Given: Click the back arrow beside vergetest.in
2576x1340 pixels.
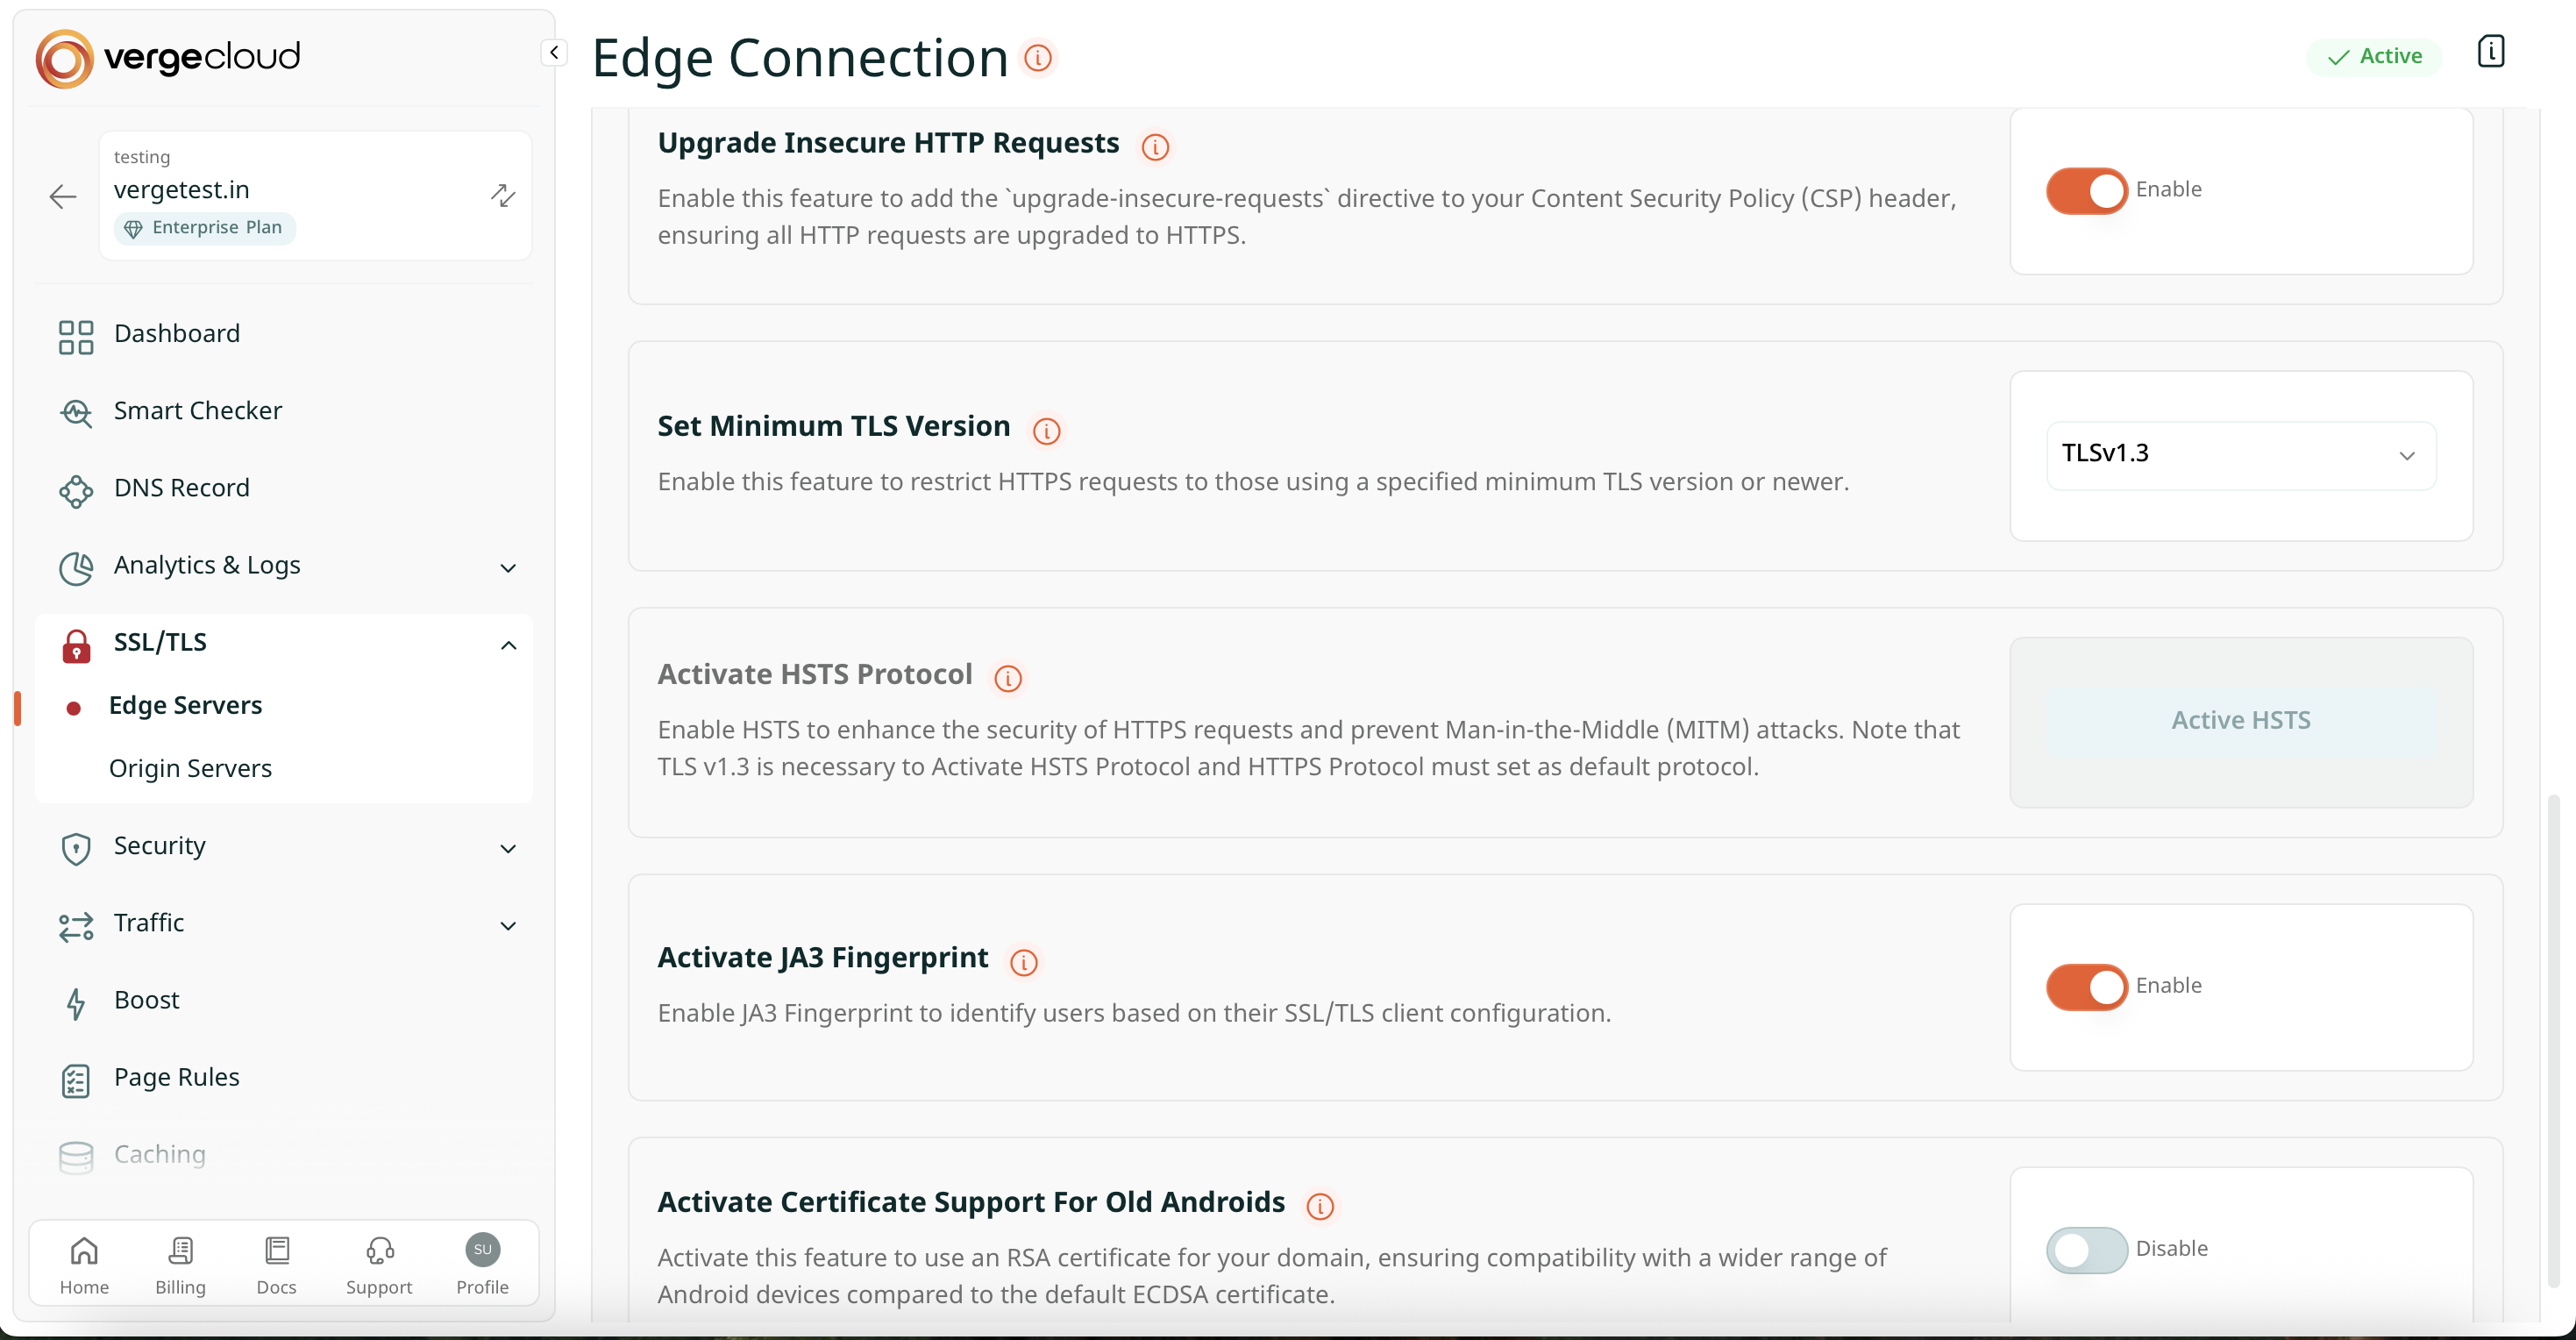Looking at the screenshot, I should pyautogui.click(x=63, y=196).
